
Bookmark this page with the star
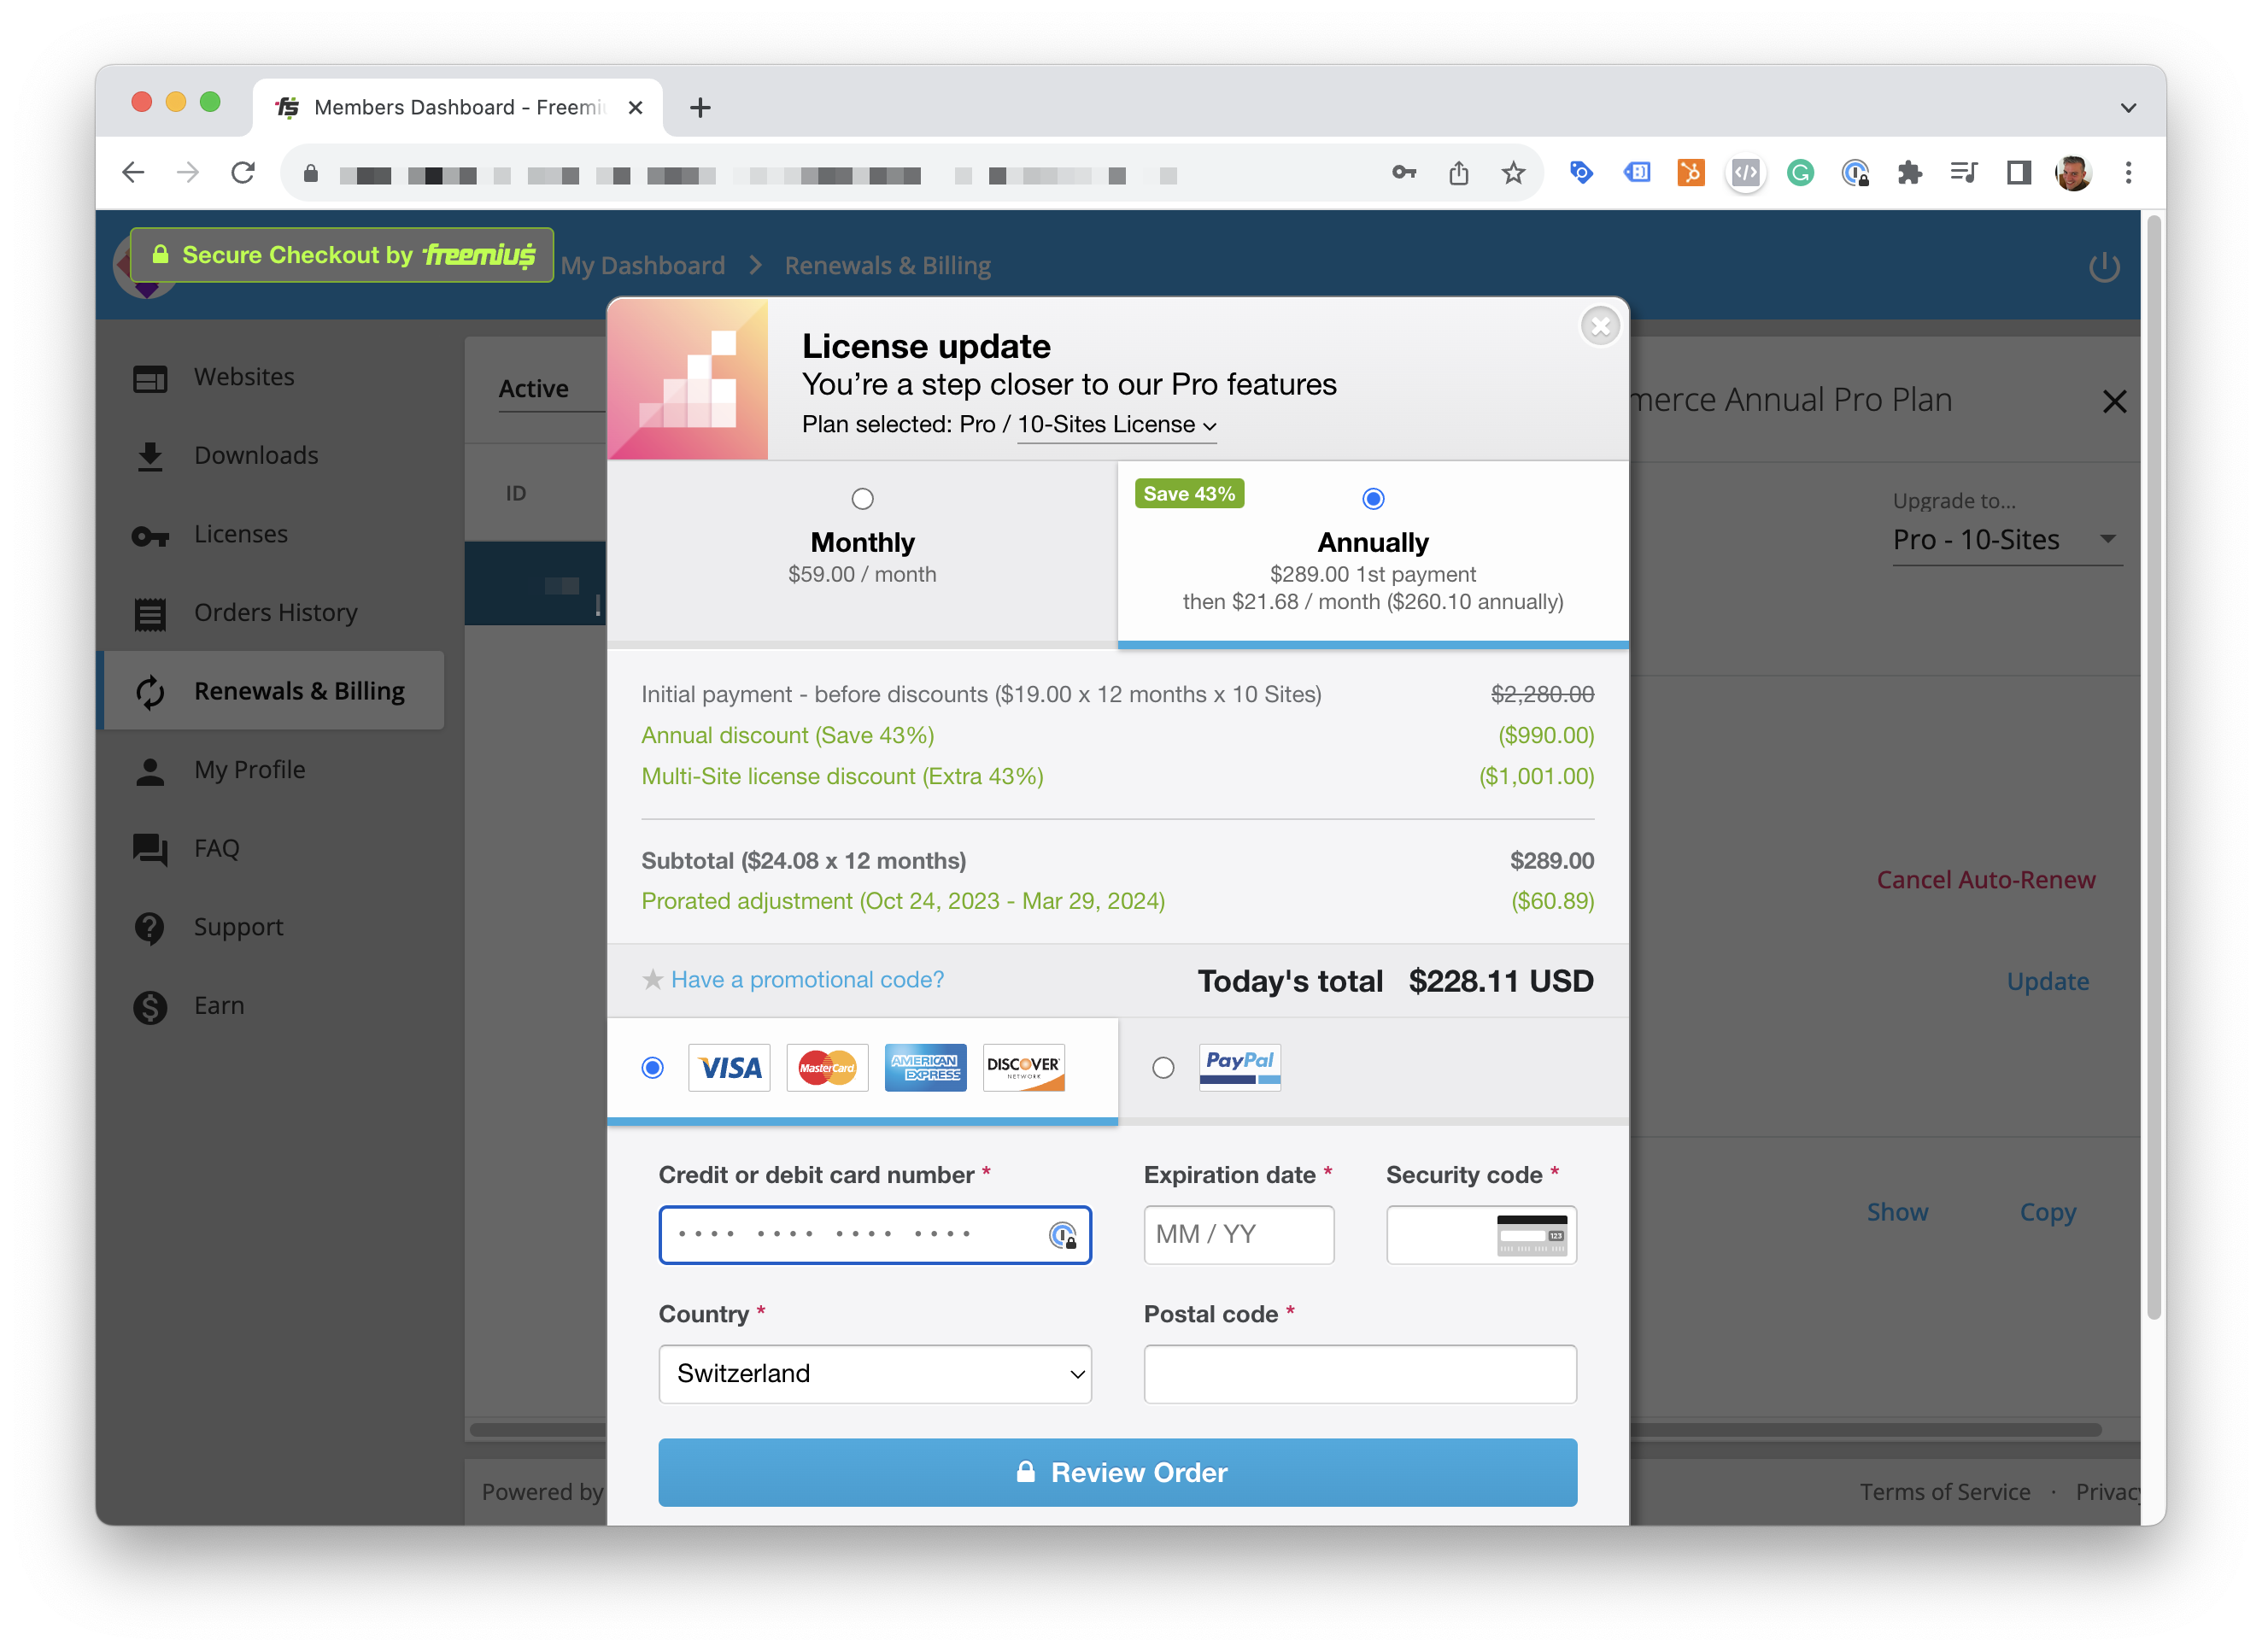pos(1513,173)
